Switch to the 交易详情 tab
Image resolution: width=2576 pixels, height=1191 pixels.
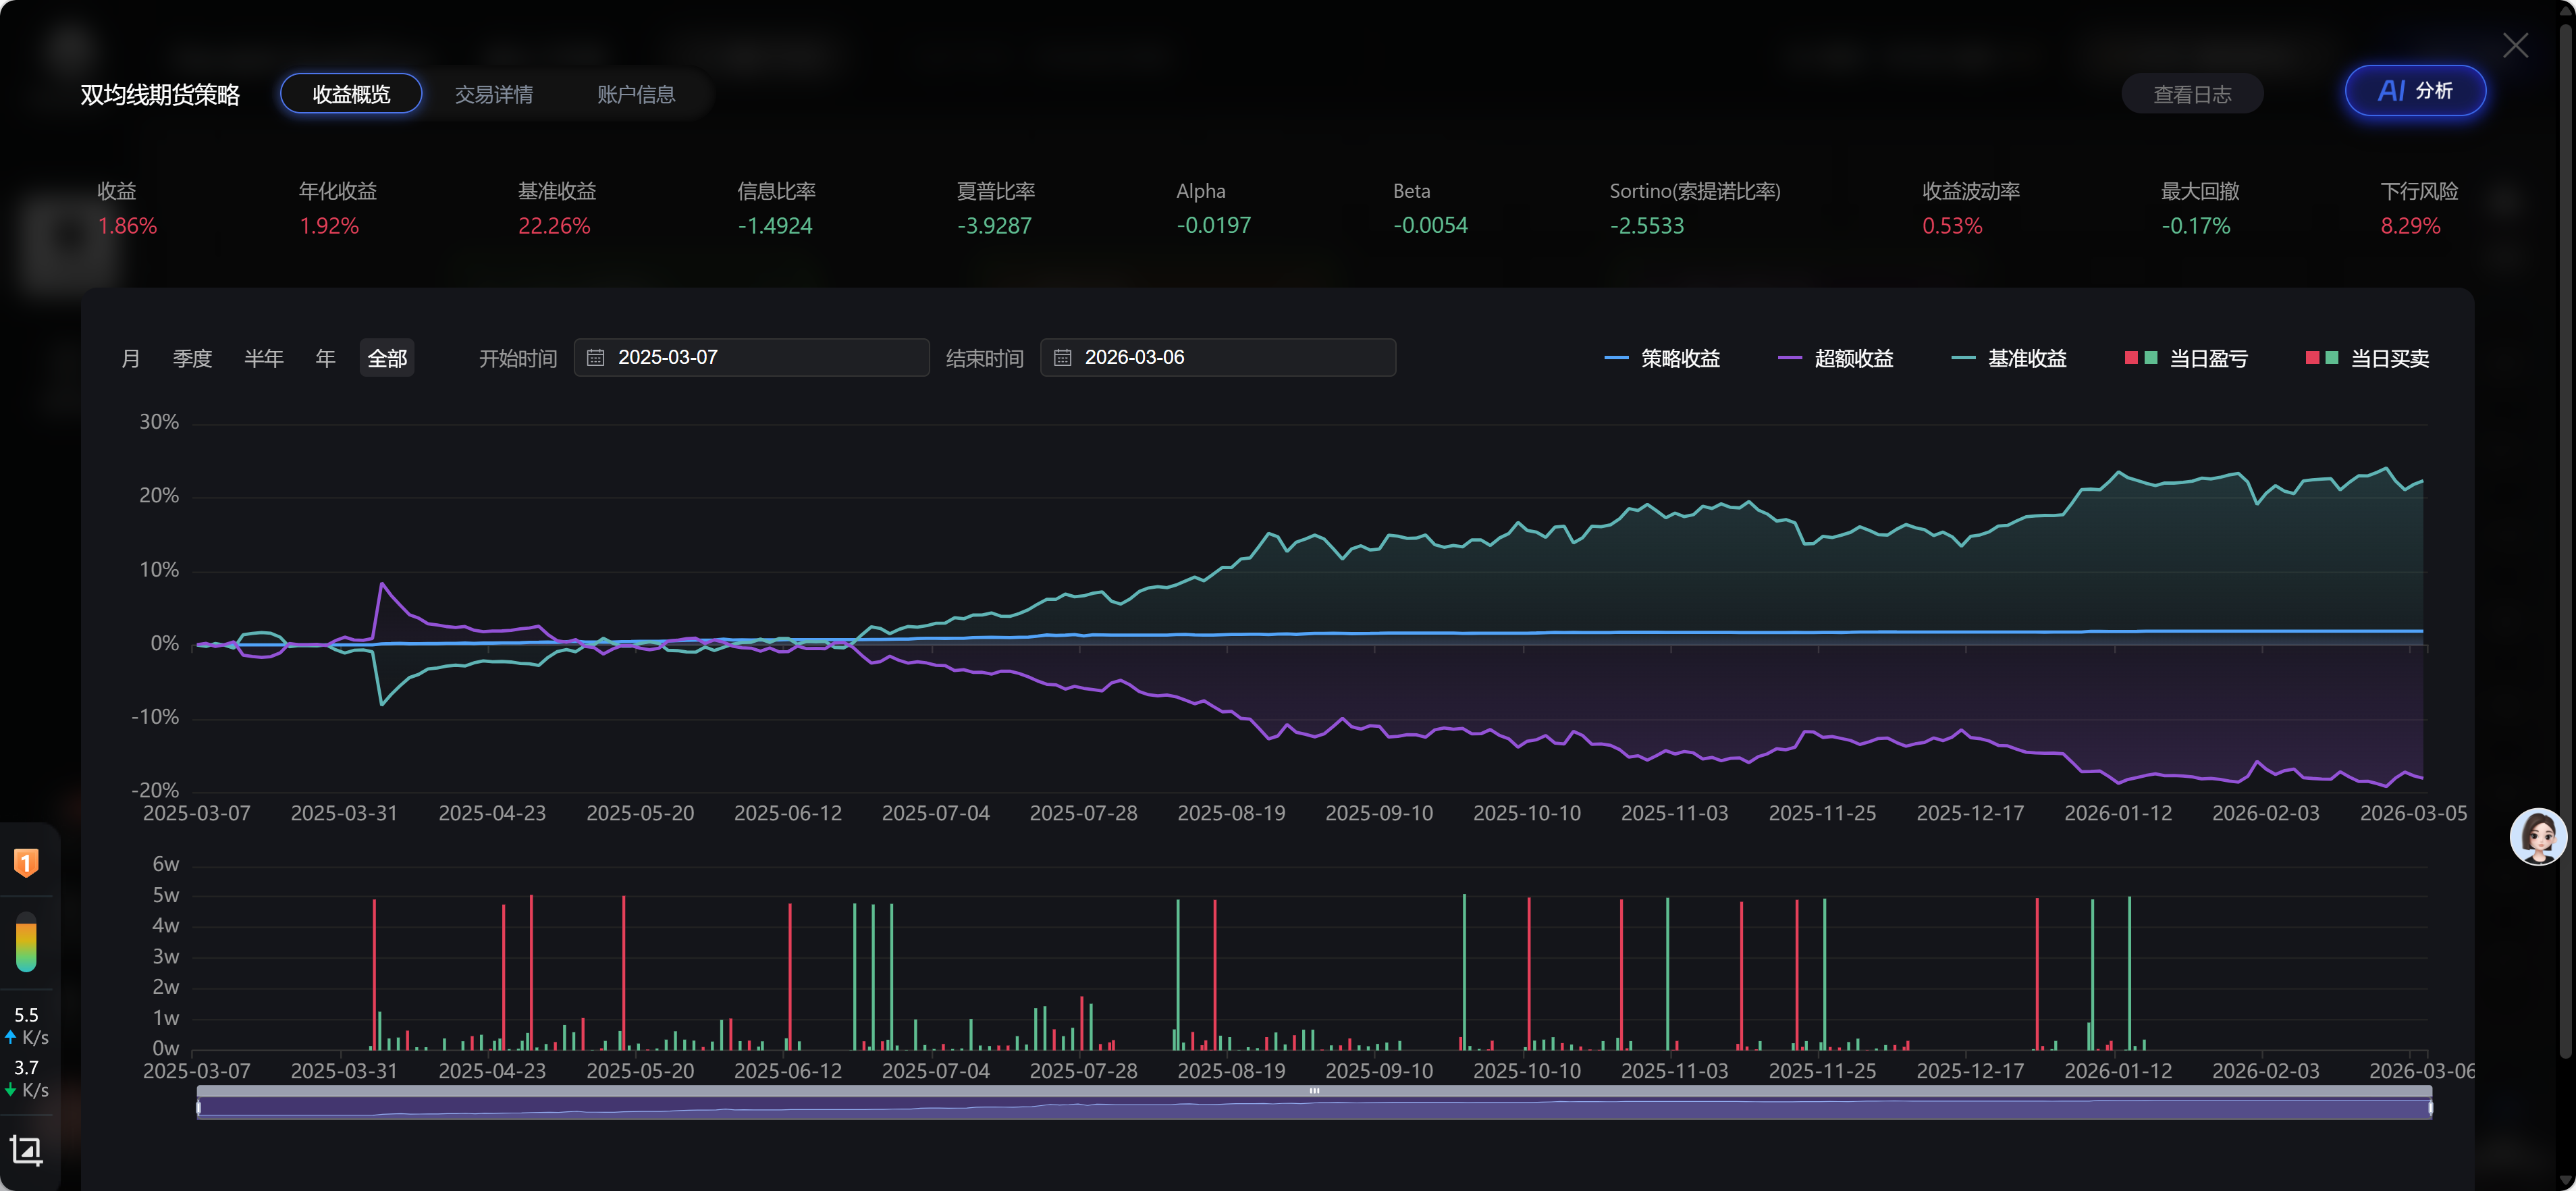pyautogui.click(x=494, y=94)
